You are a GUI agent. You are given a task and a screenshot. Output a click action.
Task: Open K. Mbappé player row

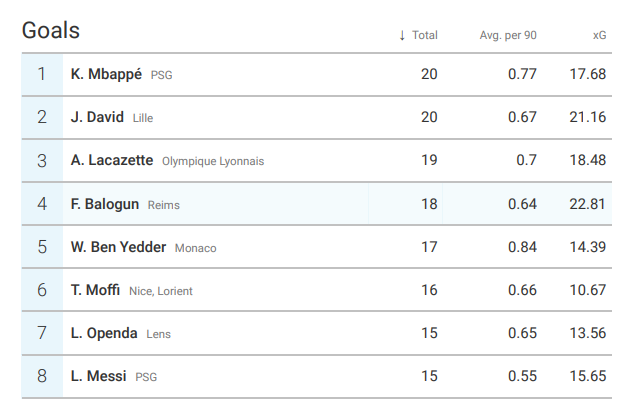(107, 74)
